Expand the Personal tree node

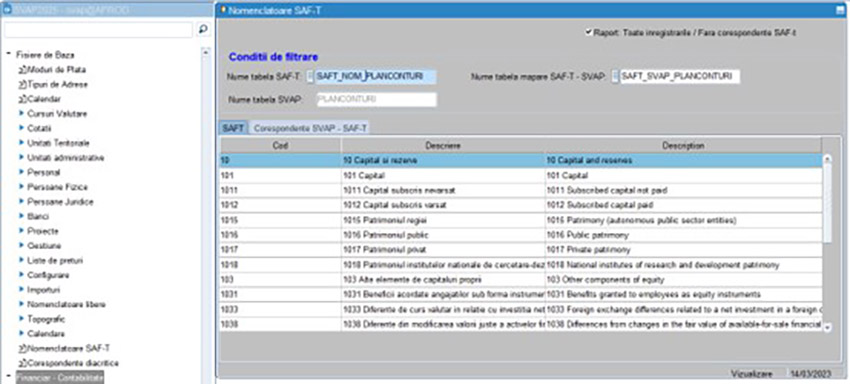point(22,172)
